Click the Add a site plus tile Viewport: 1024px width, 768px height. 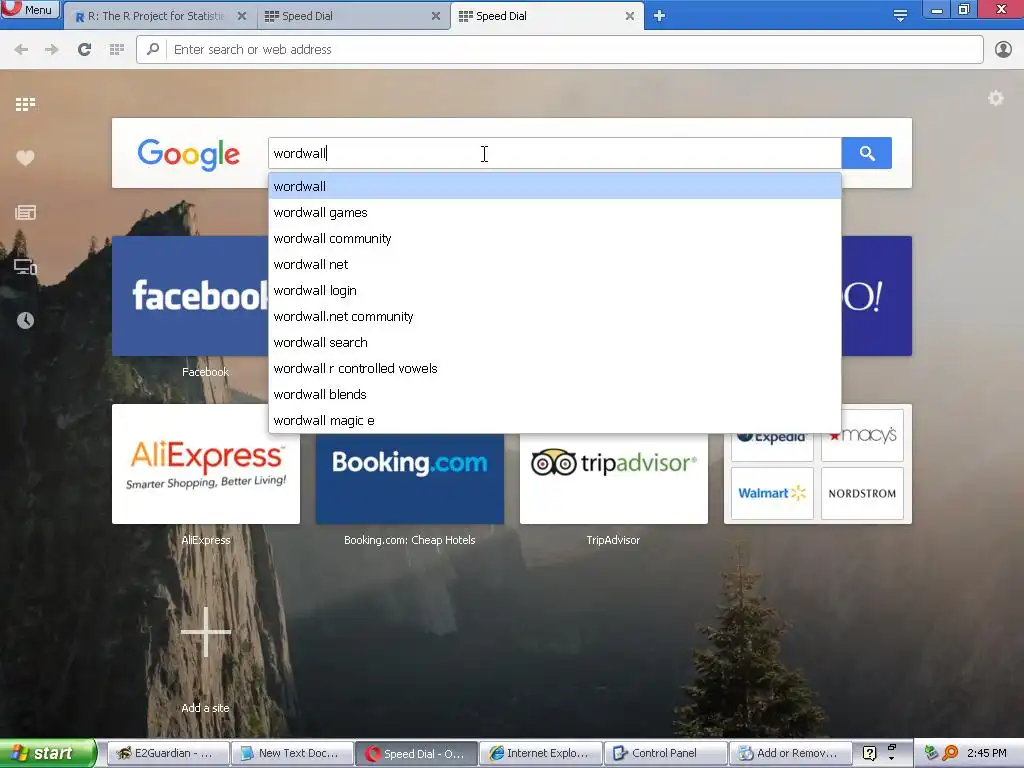(206, 632)
